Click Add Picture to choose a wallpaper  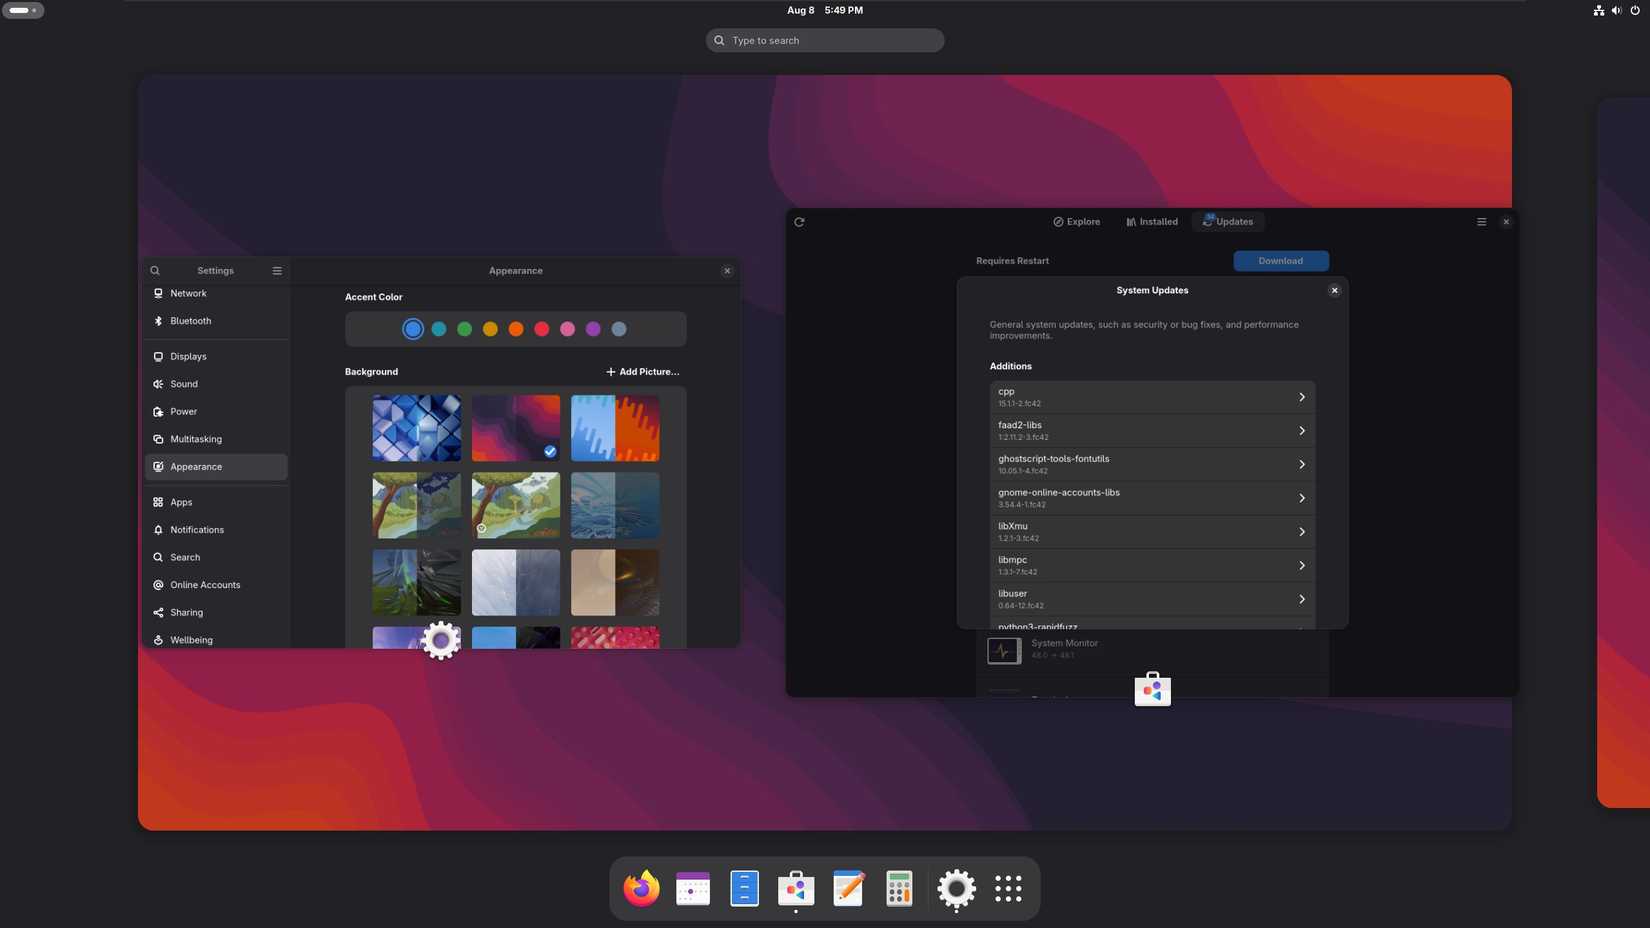click(641, 371)
